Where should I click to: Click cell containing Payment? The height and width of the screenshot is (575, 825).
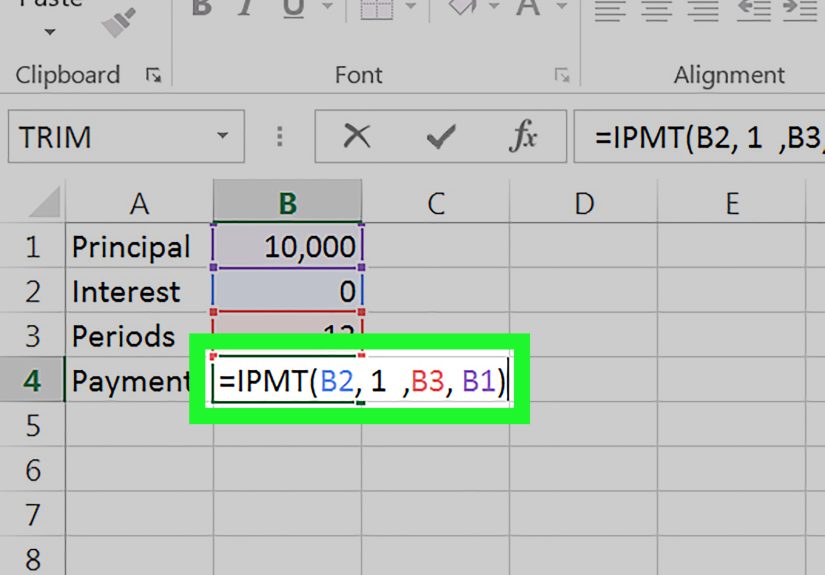tap(139, 380)
